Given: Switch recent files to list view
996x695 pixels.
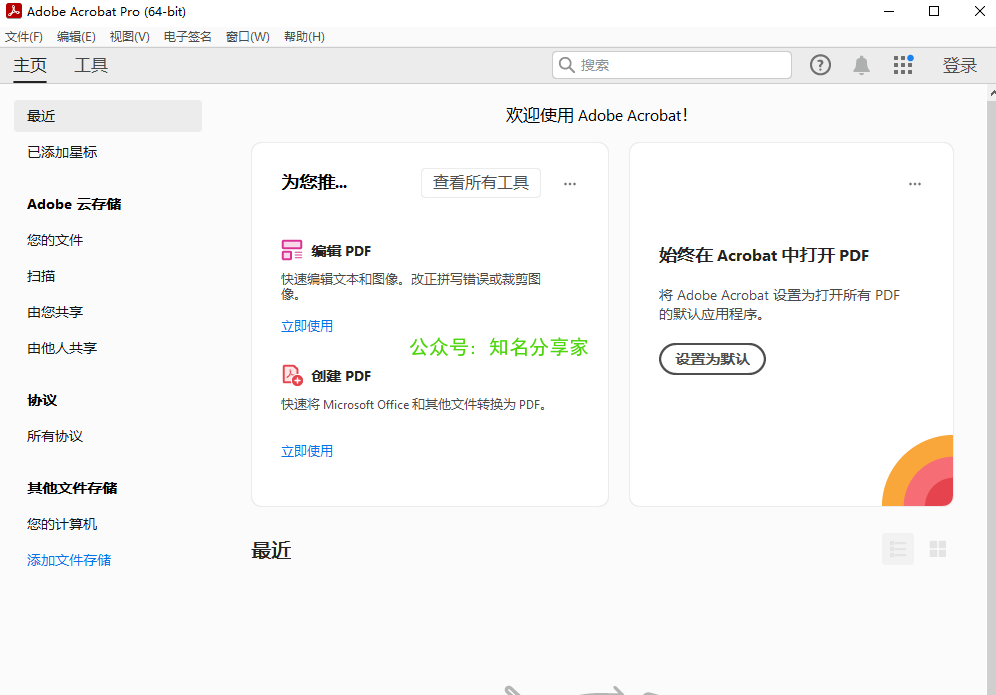Looking at the screenshot, I should pos(898,549).
